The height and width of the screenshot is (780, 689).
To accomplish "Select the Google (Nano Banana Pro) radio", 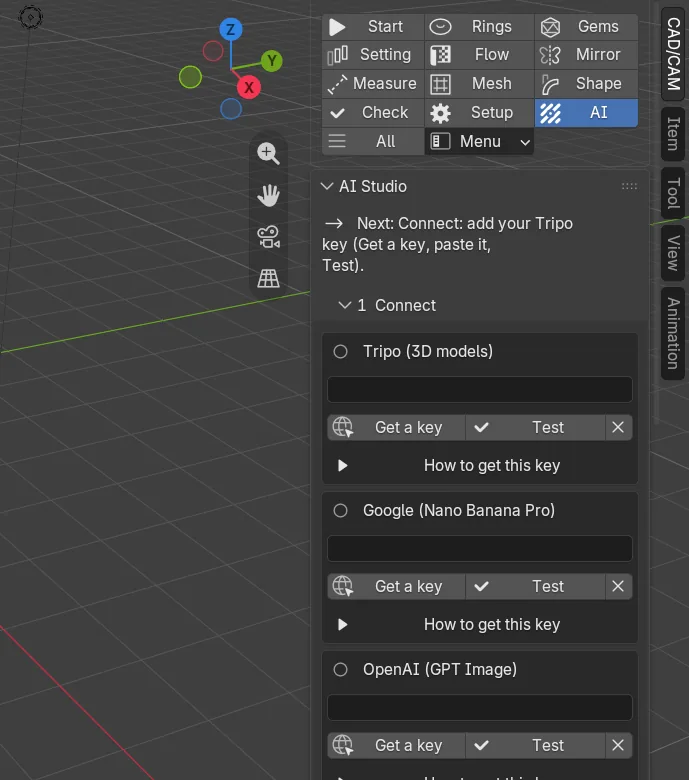I will pyautogui.click(x=340, y=510).
